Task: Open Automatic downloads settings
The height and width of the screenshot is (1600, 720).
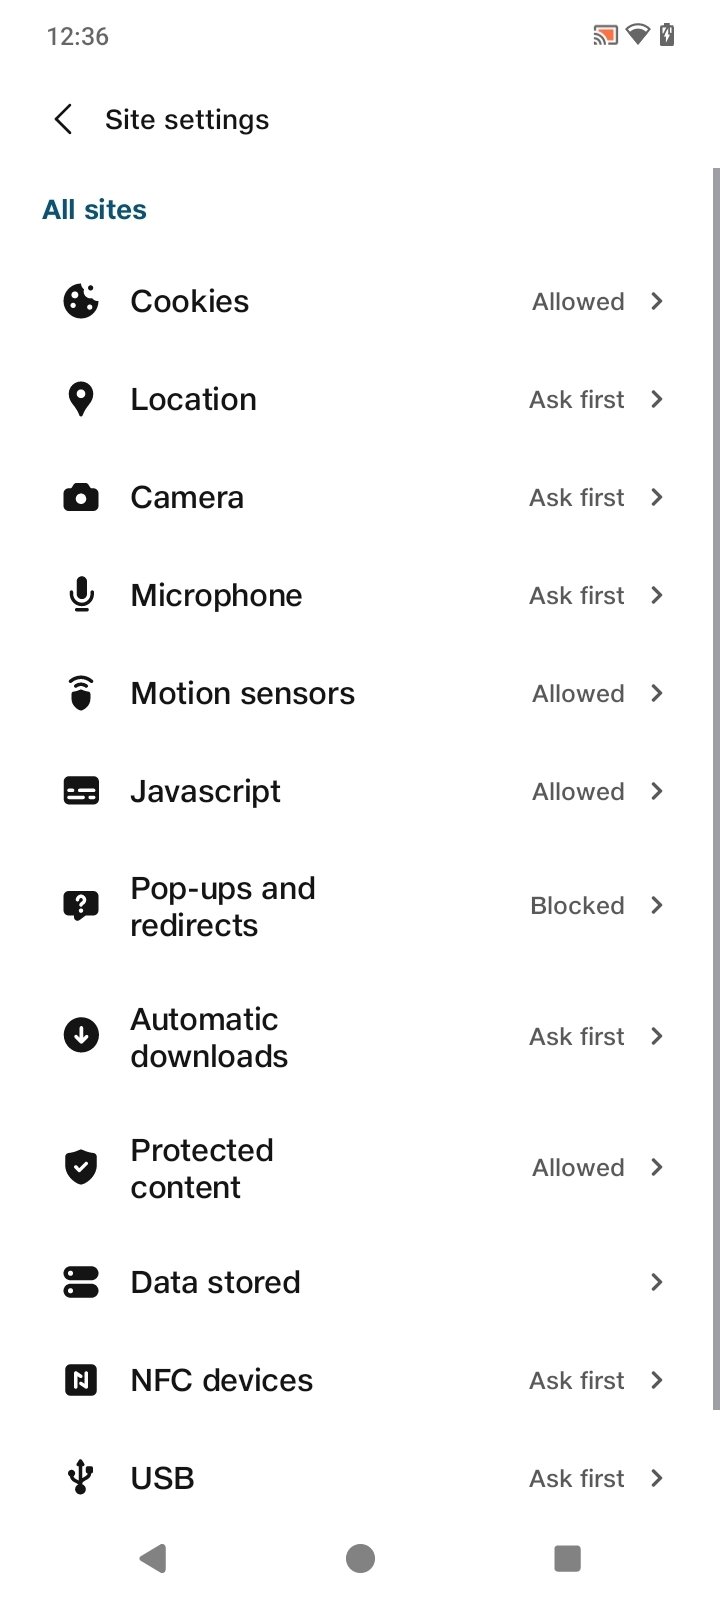Action: coord(209,1037)
